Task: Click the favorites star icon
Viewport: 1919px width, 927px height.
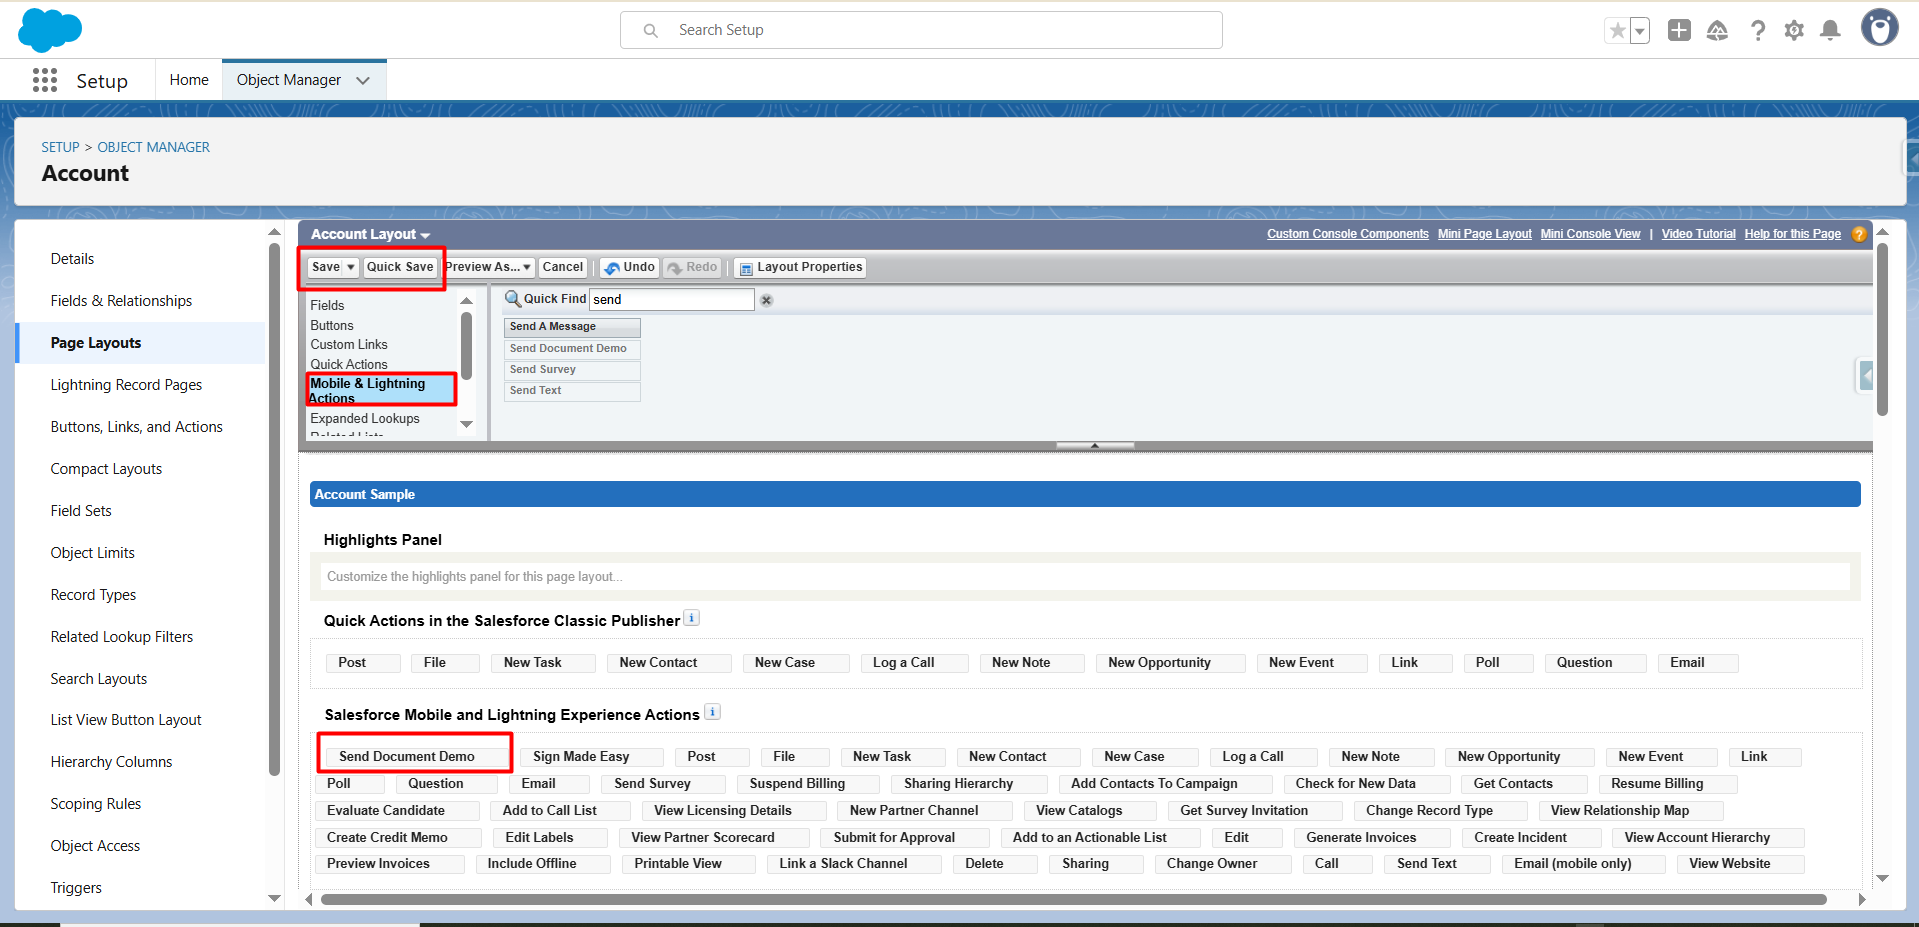Action: coord(1617,31)
